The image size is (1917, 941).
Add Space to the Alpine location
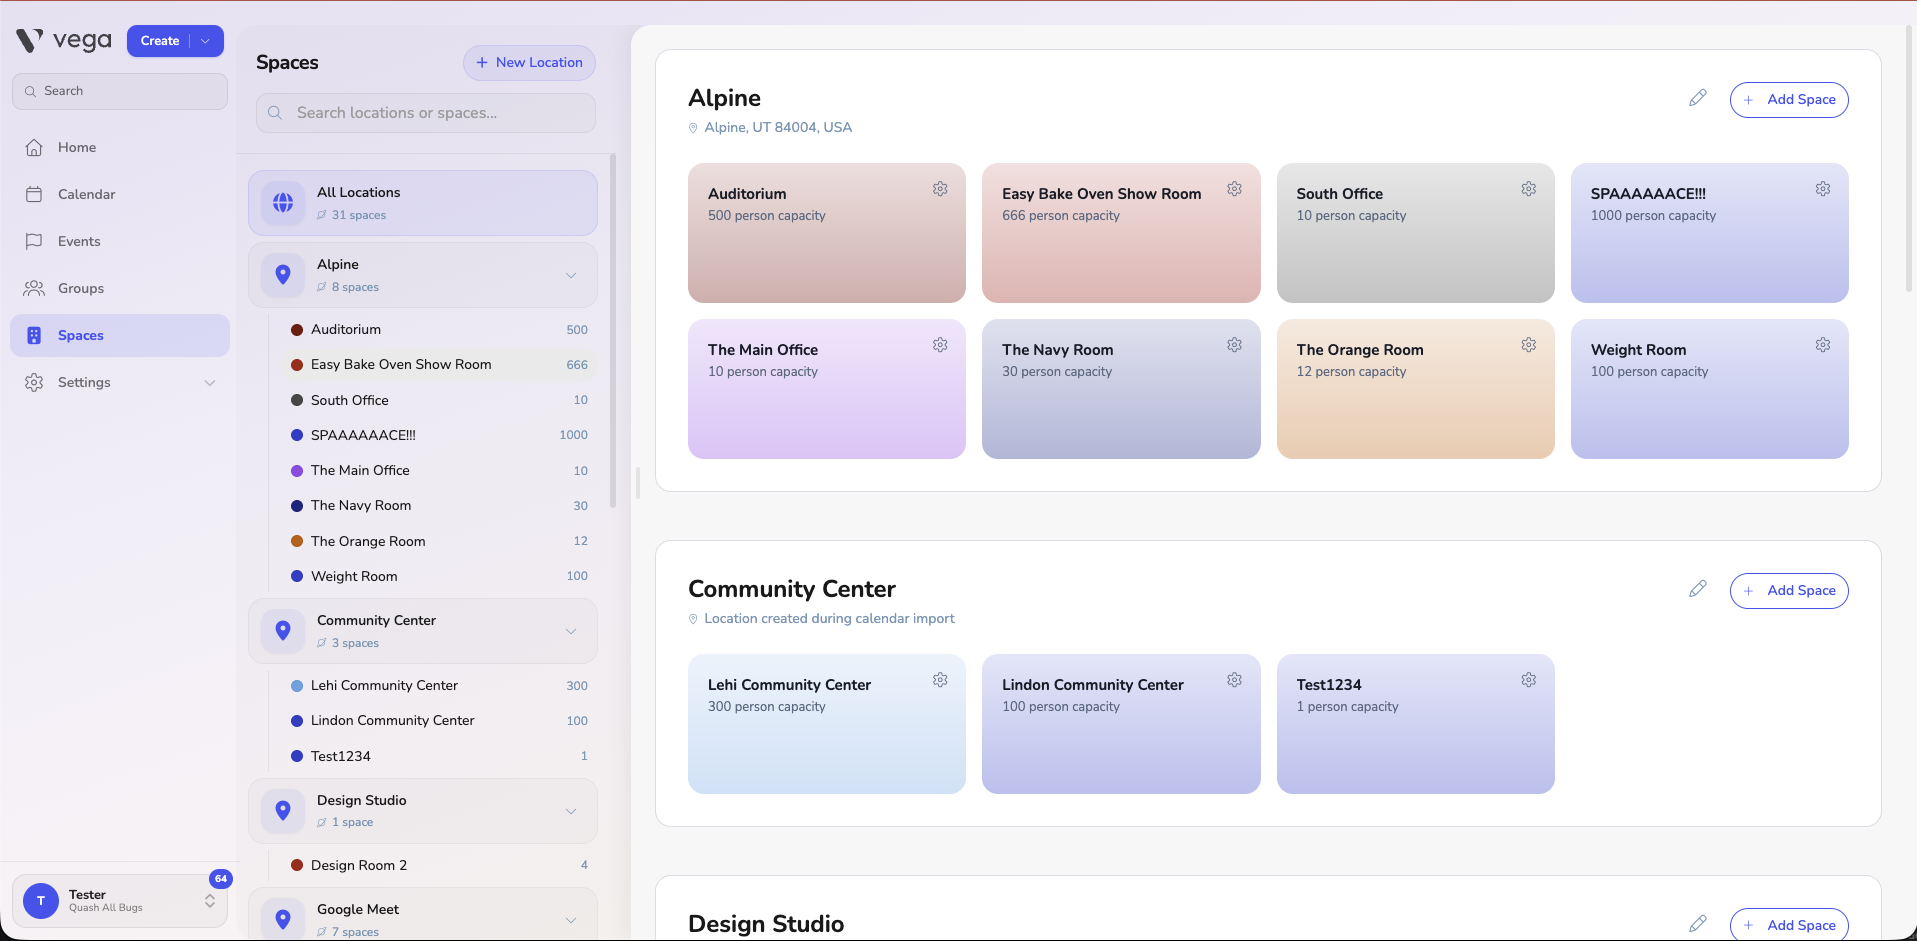tap(1789, 100)
